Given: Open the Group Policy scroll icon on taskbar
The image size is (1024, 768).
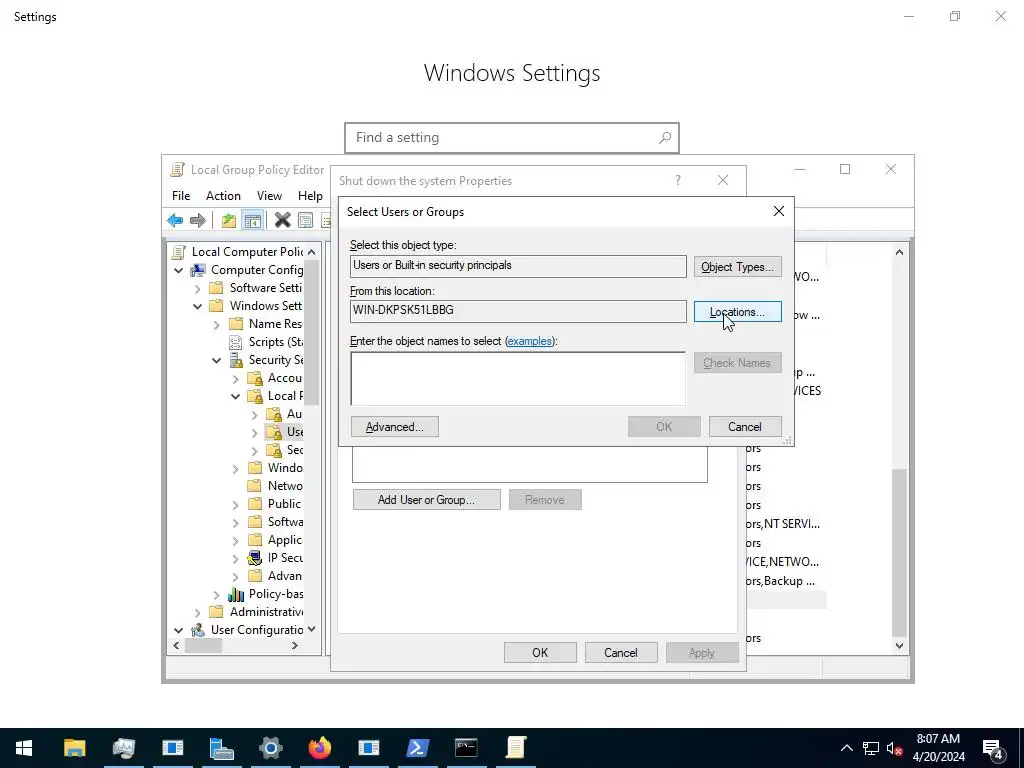Looking at the screenshot, I should point(515,748).
